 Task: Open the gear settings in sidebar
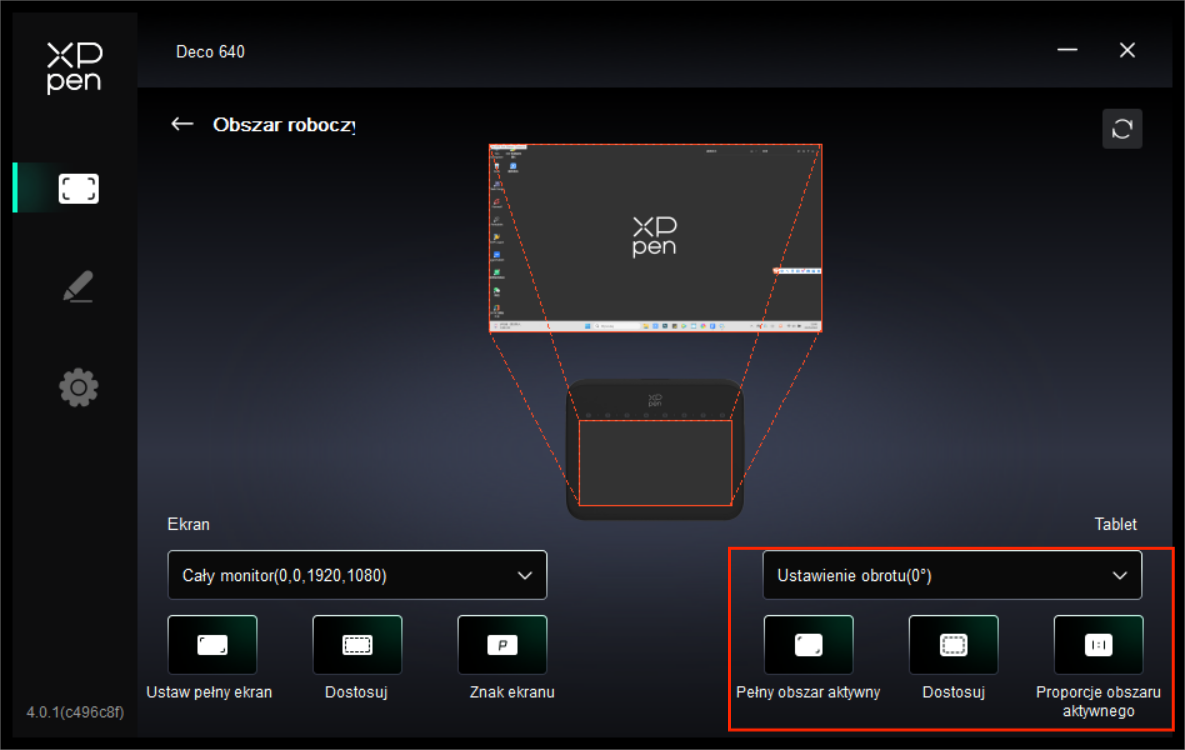(x=78, y=387)
